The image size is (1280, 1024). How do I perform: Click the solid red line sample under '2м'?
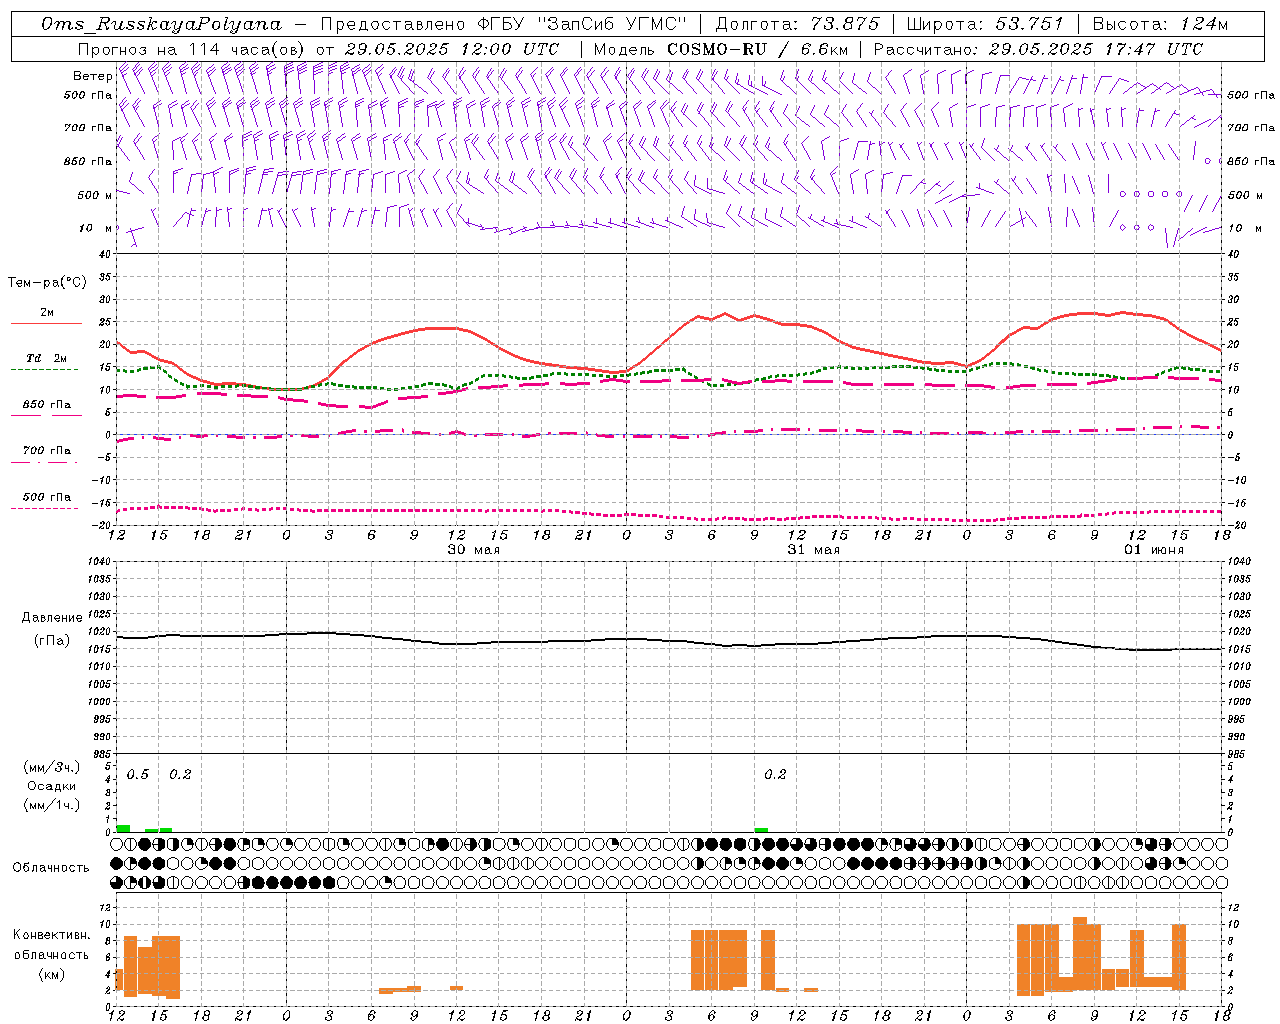point(46,324)
